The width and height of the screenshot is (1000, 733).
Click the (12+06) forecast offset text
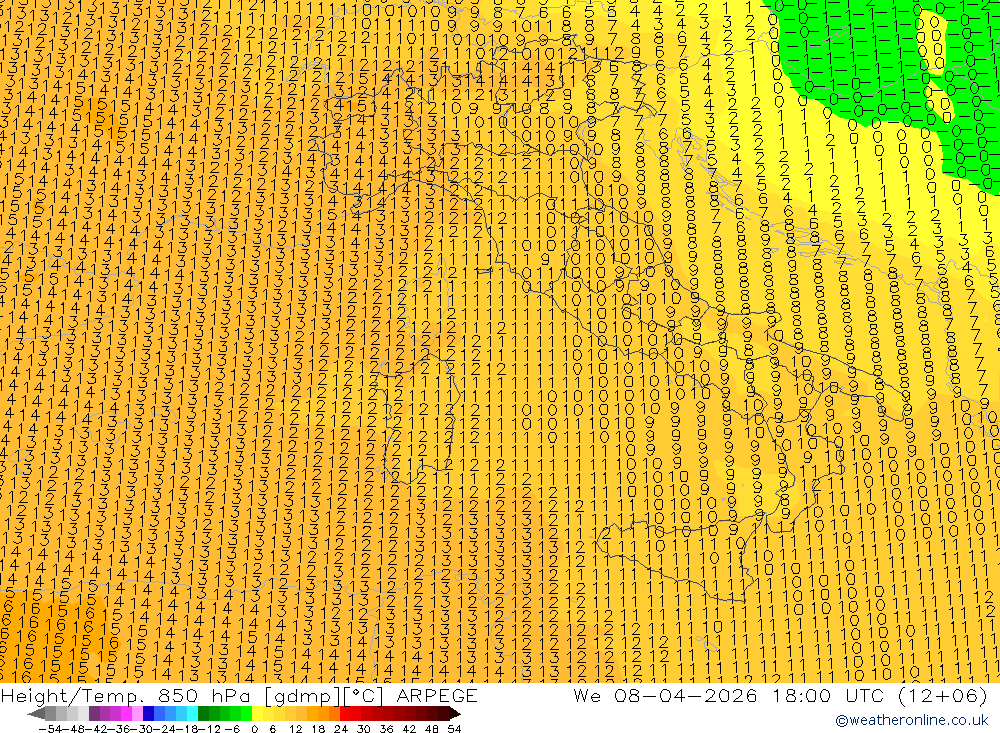[943, 695]
